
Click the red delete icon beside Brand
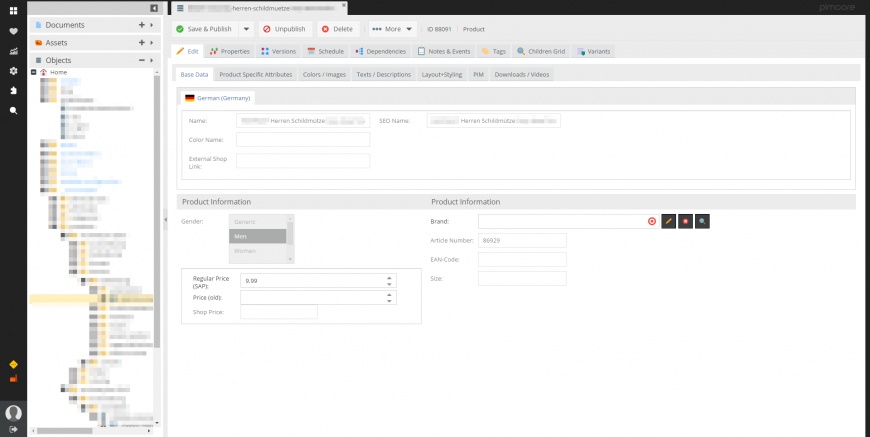[x=685, y=220]
